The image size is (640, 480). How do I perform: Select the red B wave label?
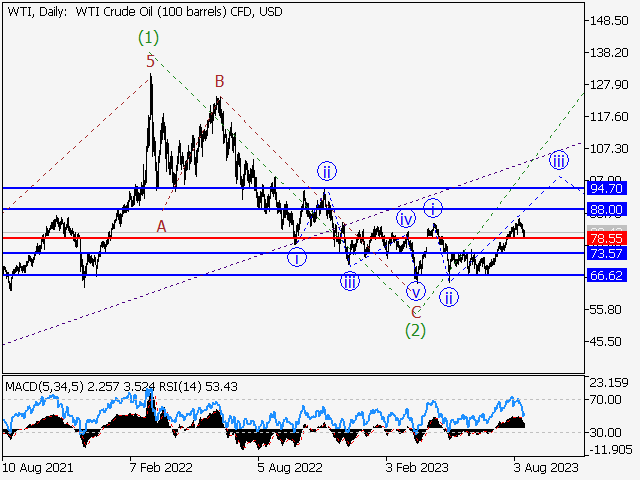[x=220, y=81]
